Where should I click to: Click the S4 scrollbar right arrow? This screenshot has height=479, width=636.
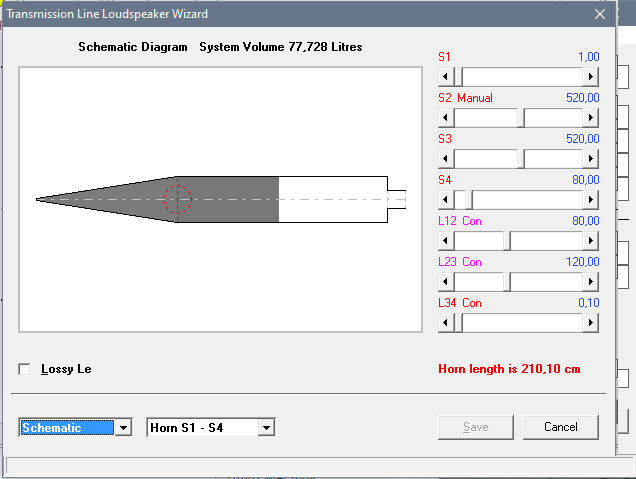click(x=591, y=199)
